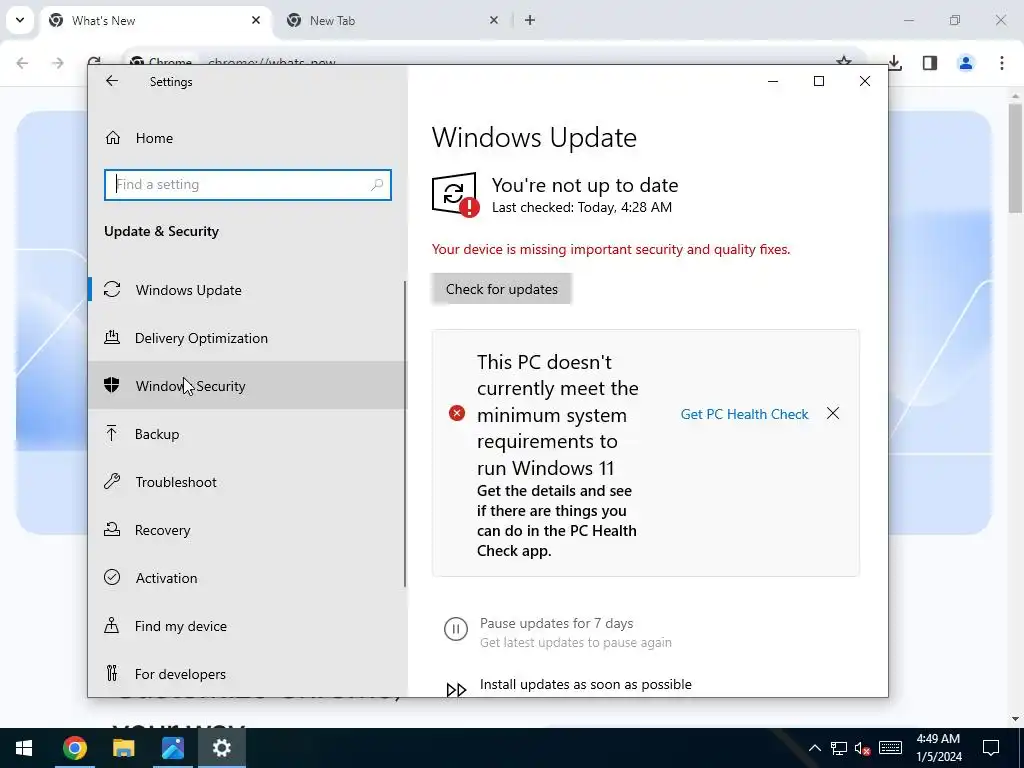Dismiss the Windows 11 requirements notice
This screenshot has height=768, width=1024.
833,413
